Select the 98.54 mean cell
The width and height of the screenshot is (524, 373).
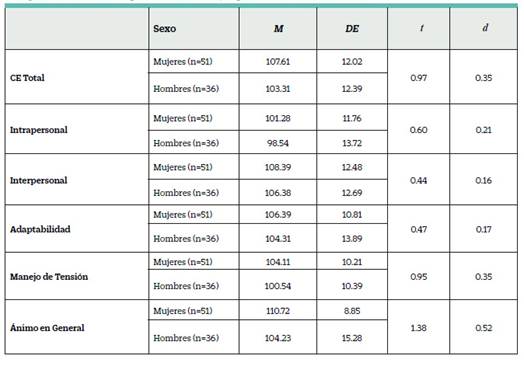(278, 143)
